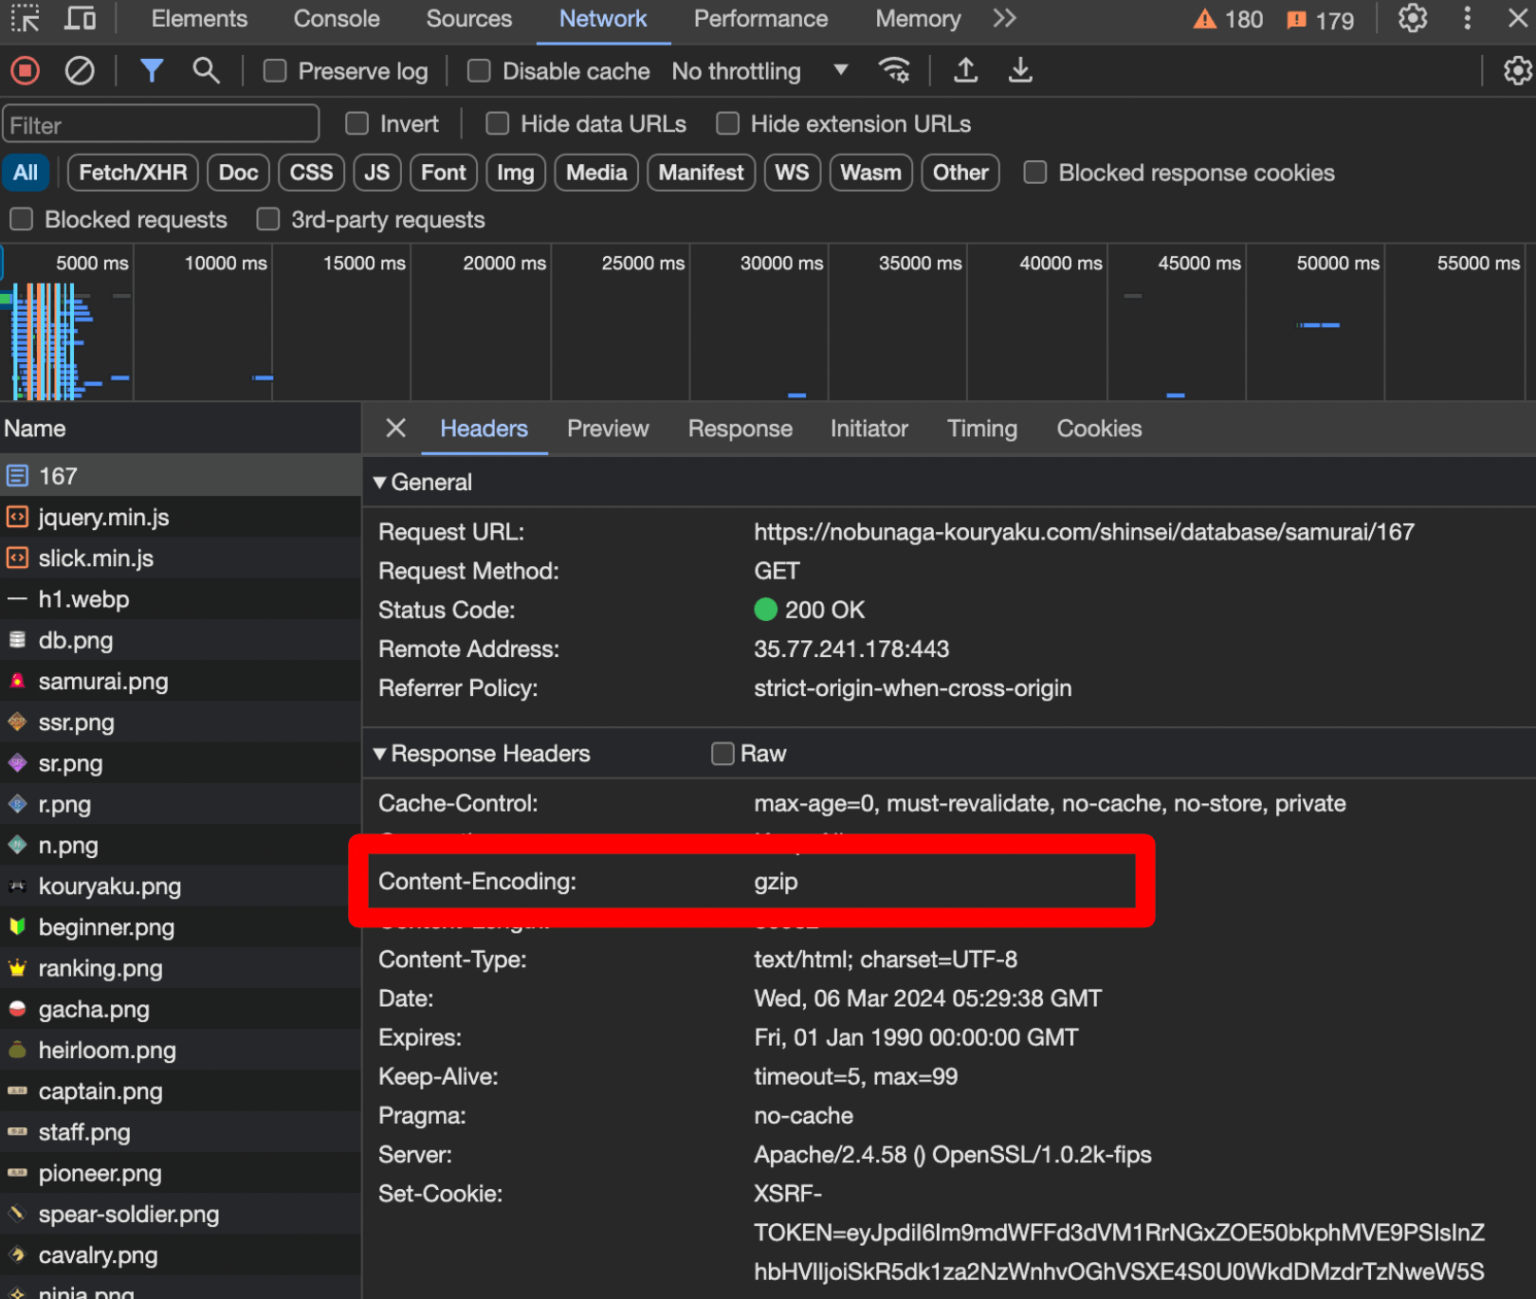Open the No throttling dropdown

[x=760, y=71]
